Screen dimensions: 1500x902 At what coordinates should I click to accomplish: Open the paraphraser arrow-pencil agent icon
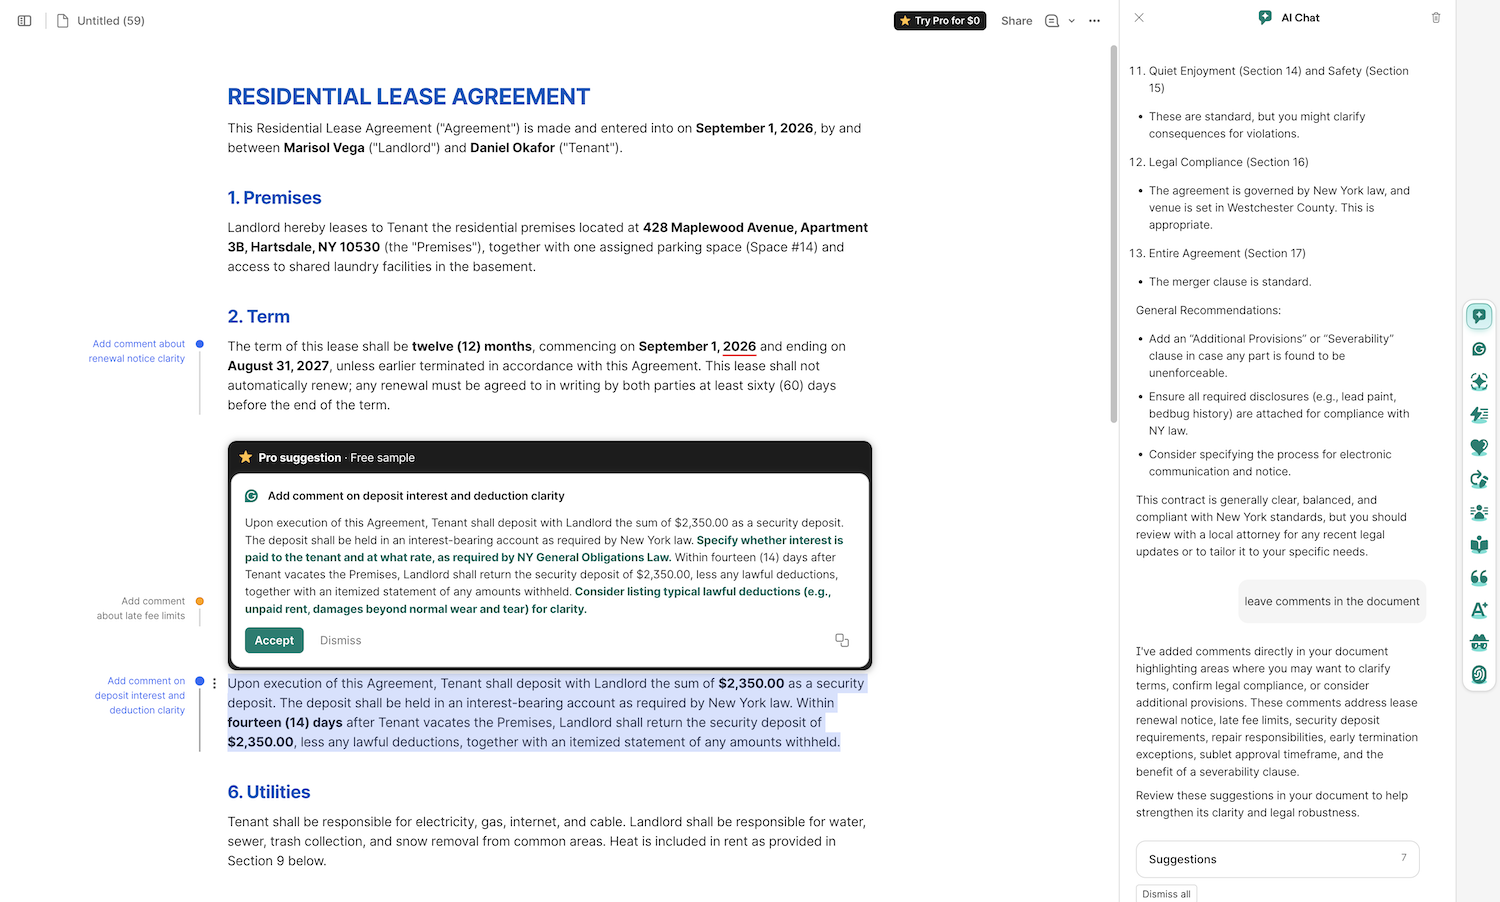[x=1479, y=479]
